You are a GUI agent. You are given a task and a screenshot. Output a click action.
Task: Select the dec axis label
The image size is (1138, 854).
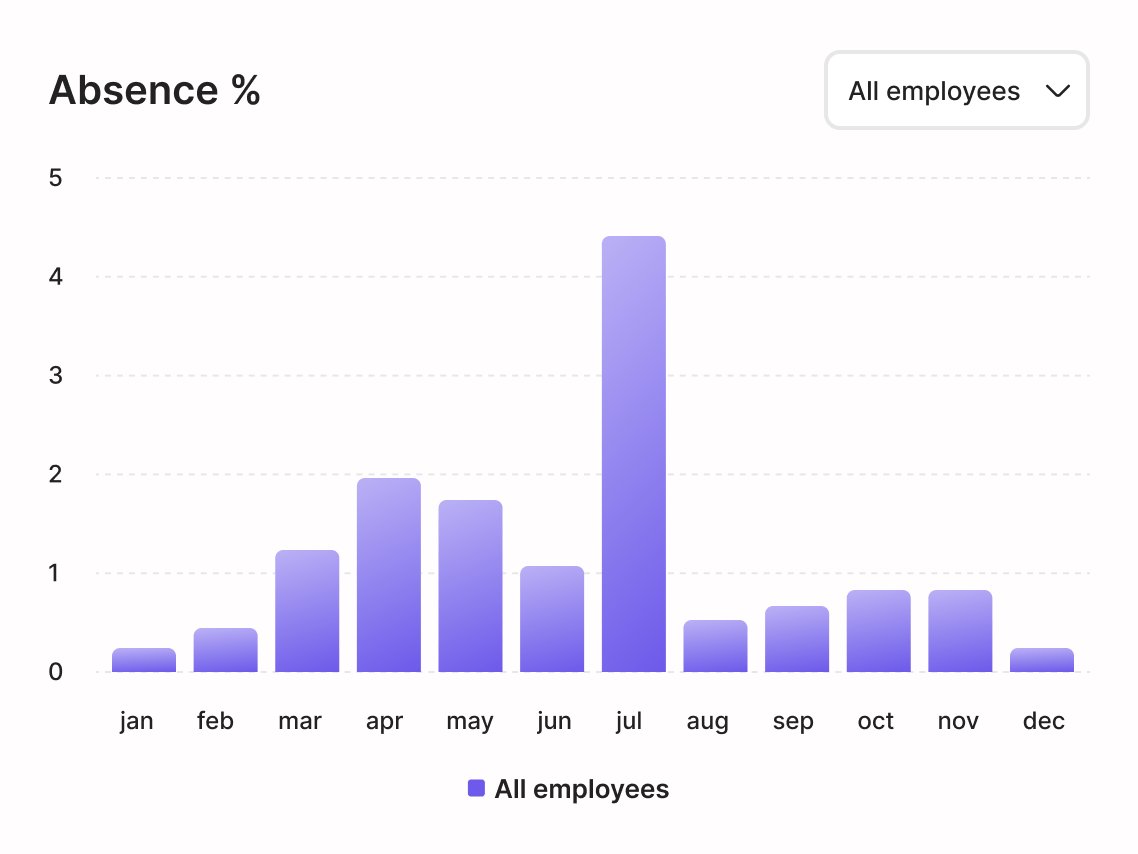pyautogui.click(x=1043, y=720)
